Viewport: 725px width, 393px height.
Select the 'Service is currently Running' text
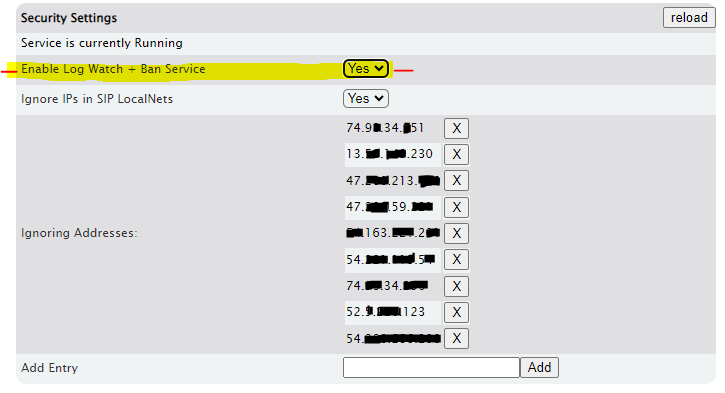tap(102, 43)
